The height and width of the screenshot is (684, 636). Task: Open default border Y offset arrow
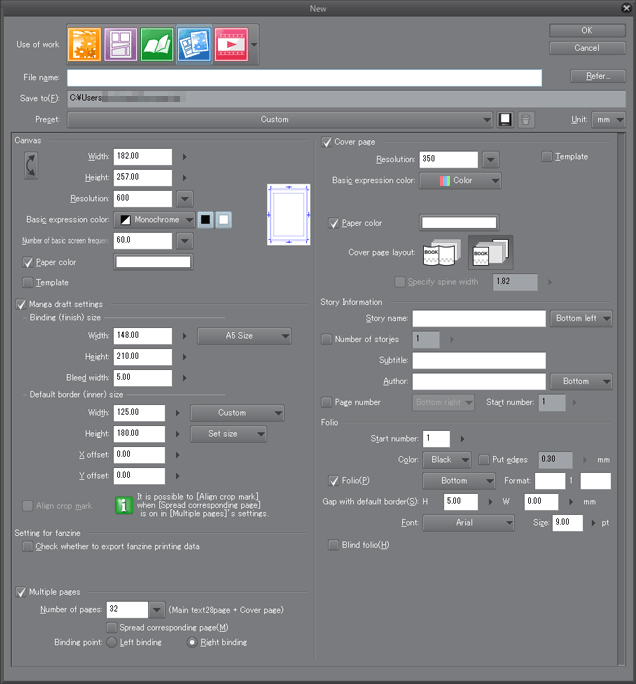pos(178,476)
